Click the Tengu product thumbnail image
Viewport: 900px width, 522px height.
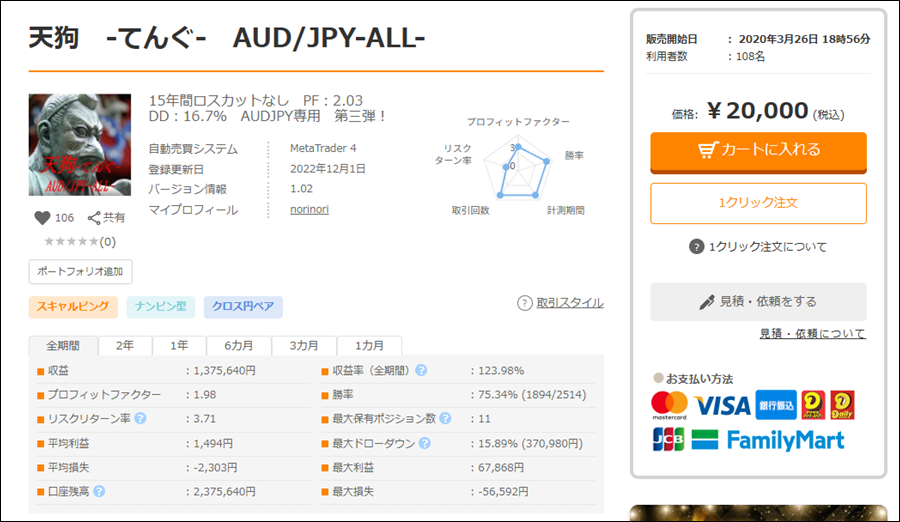80,145
